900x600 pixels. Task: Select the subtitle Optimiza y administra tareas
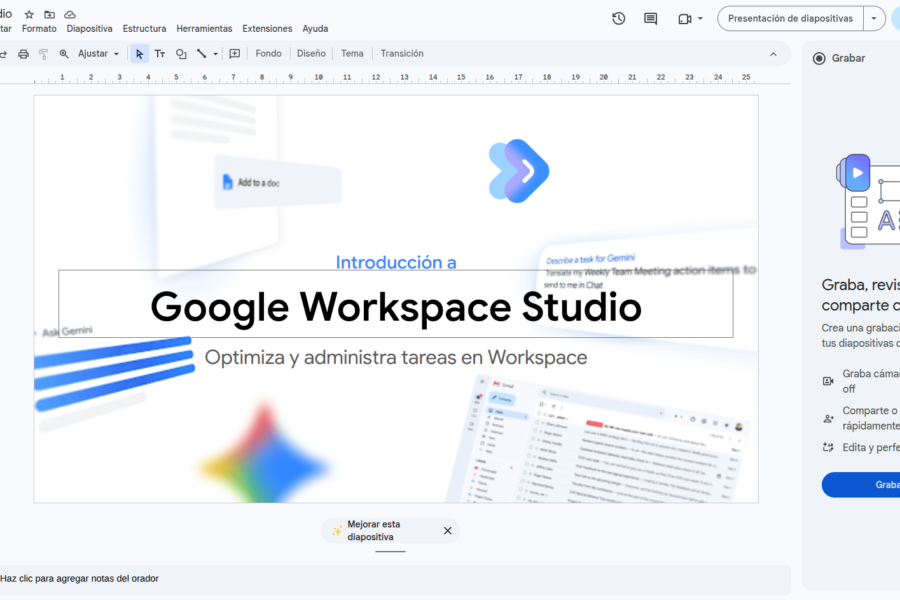point(396,357)
